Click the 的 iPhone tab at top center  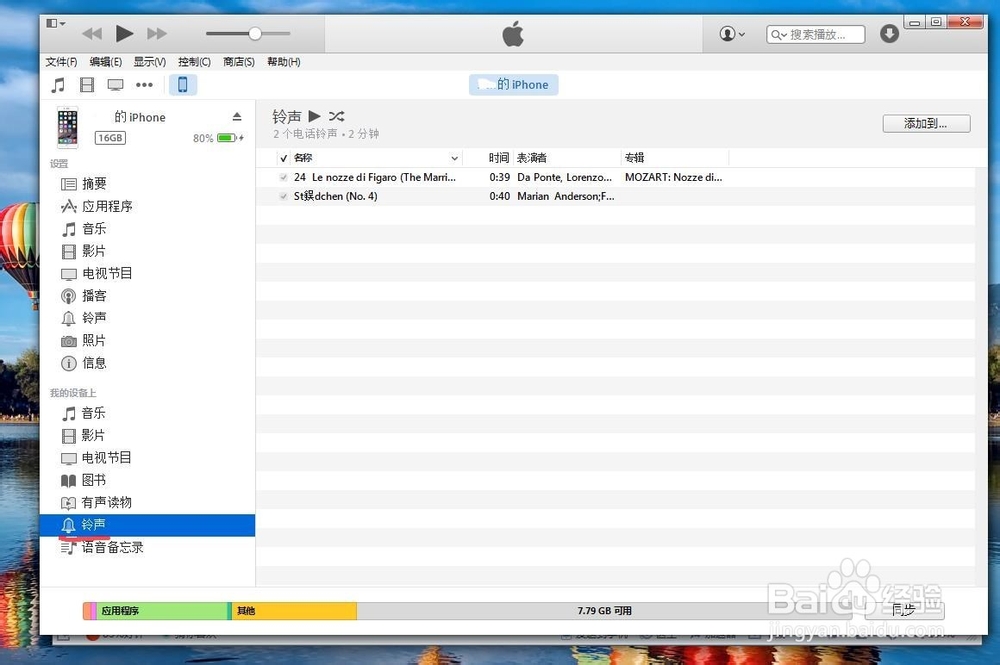(513, 85)
